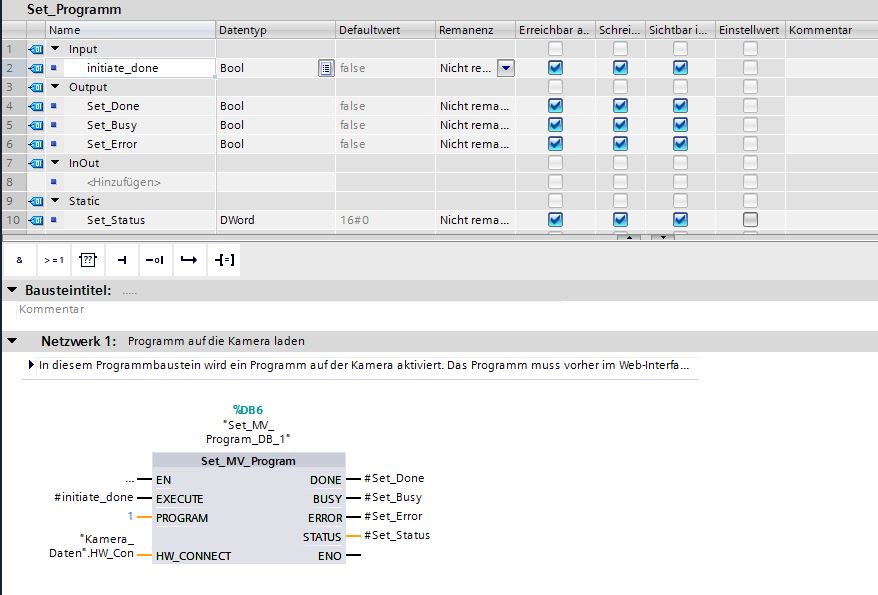The image size is (878, 595).
Task: Open Remanenz dropdown for initiate_done
Action: (x=505, y=68)
